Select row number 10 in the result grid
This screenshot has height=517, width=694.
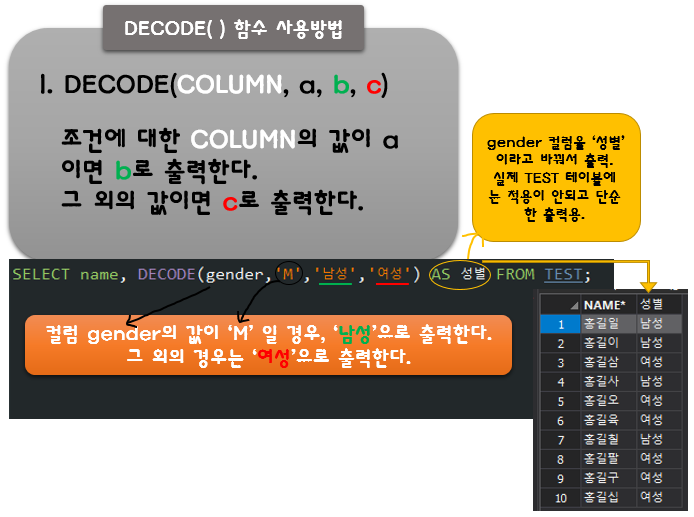pos(560,498)
